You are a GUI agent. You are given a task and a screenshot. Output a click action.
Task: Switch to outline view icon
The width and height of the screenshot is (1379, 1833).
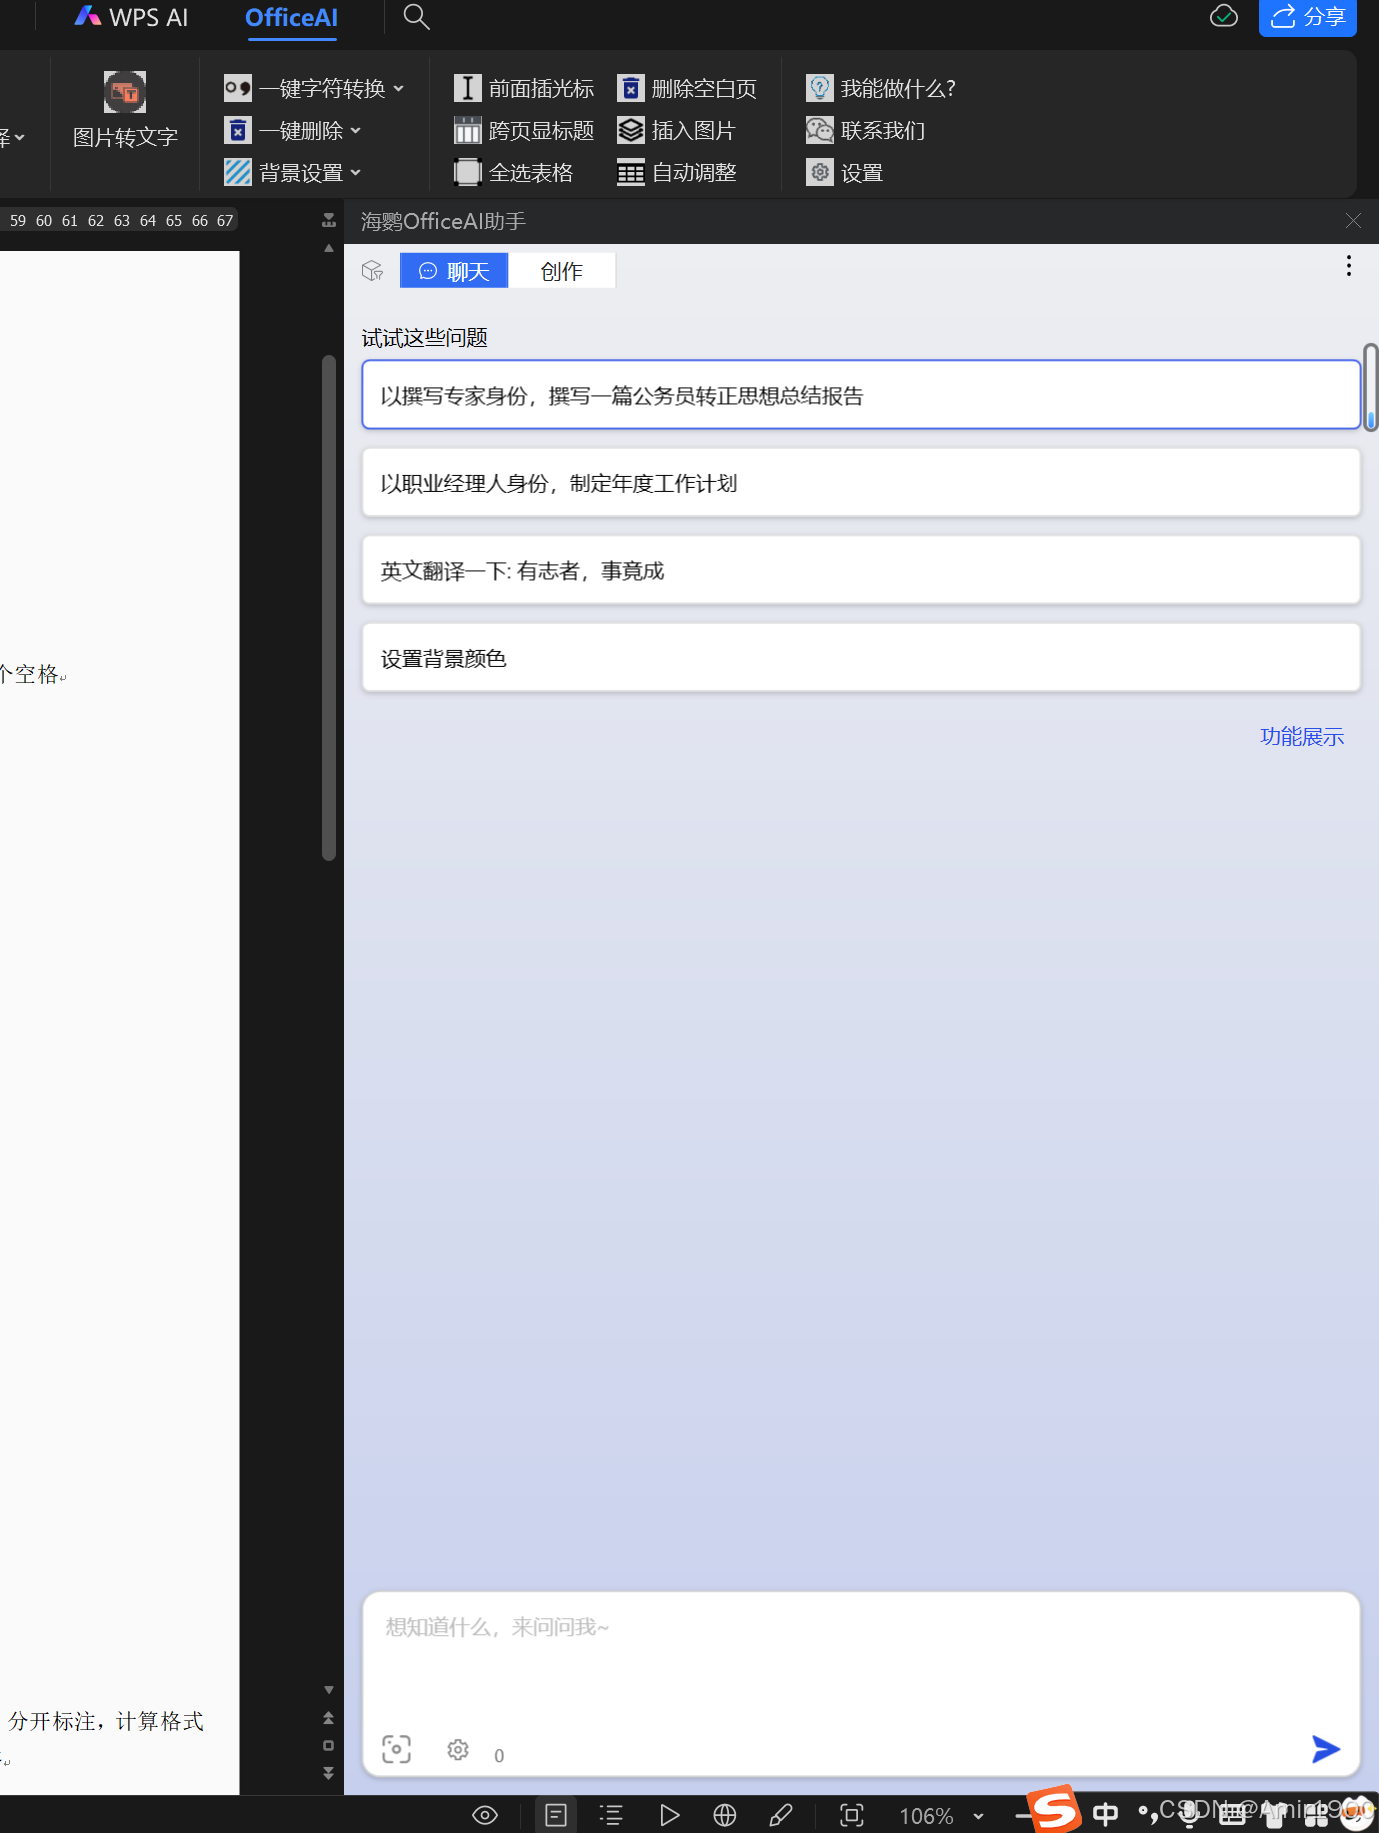click(611, 1815)
